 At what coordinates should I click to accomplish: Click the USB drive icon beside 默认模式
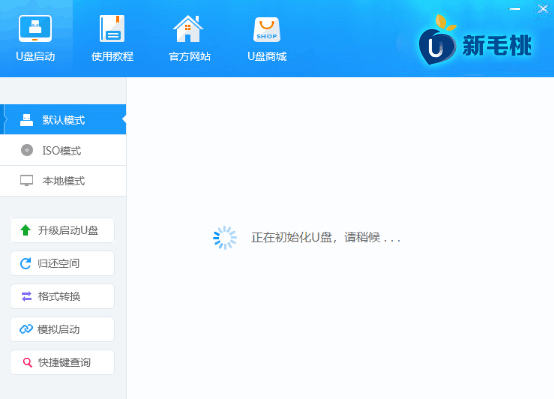pyautogui.click(x=26, y=120)
